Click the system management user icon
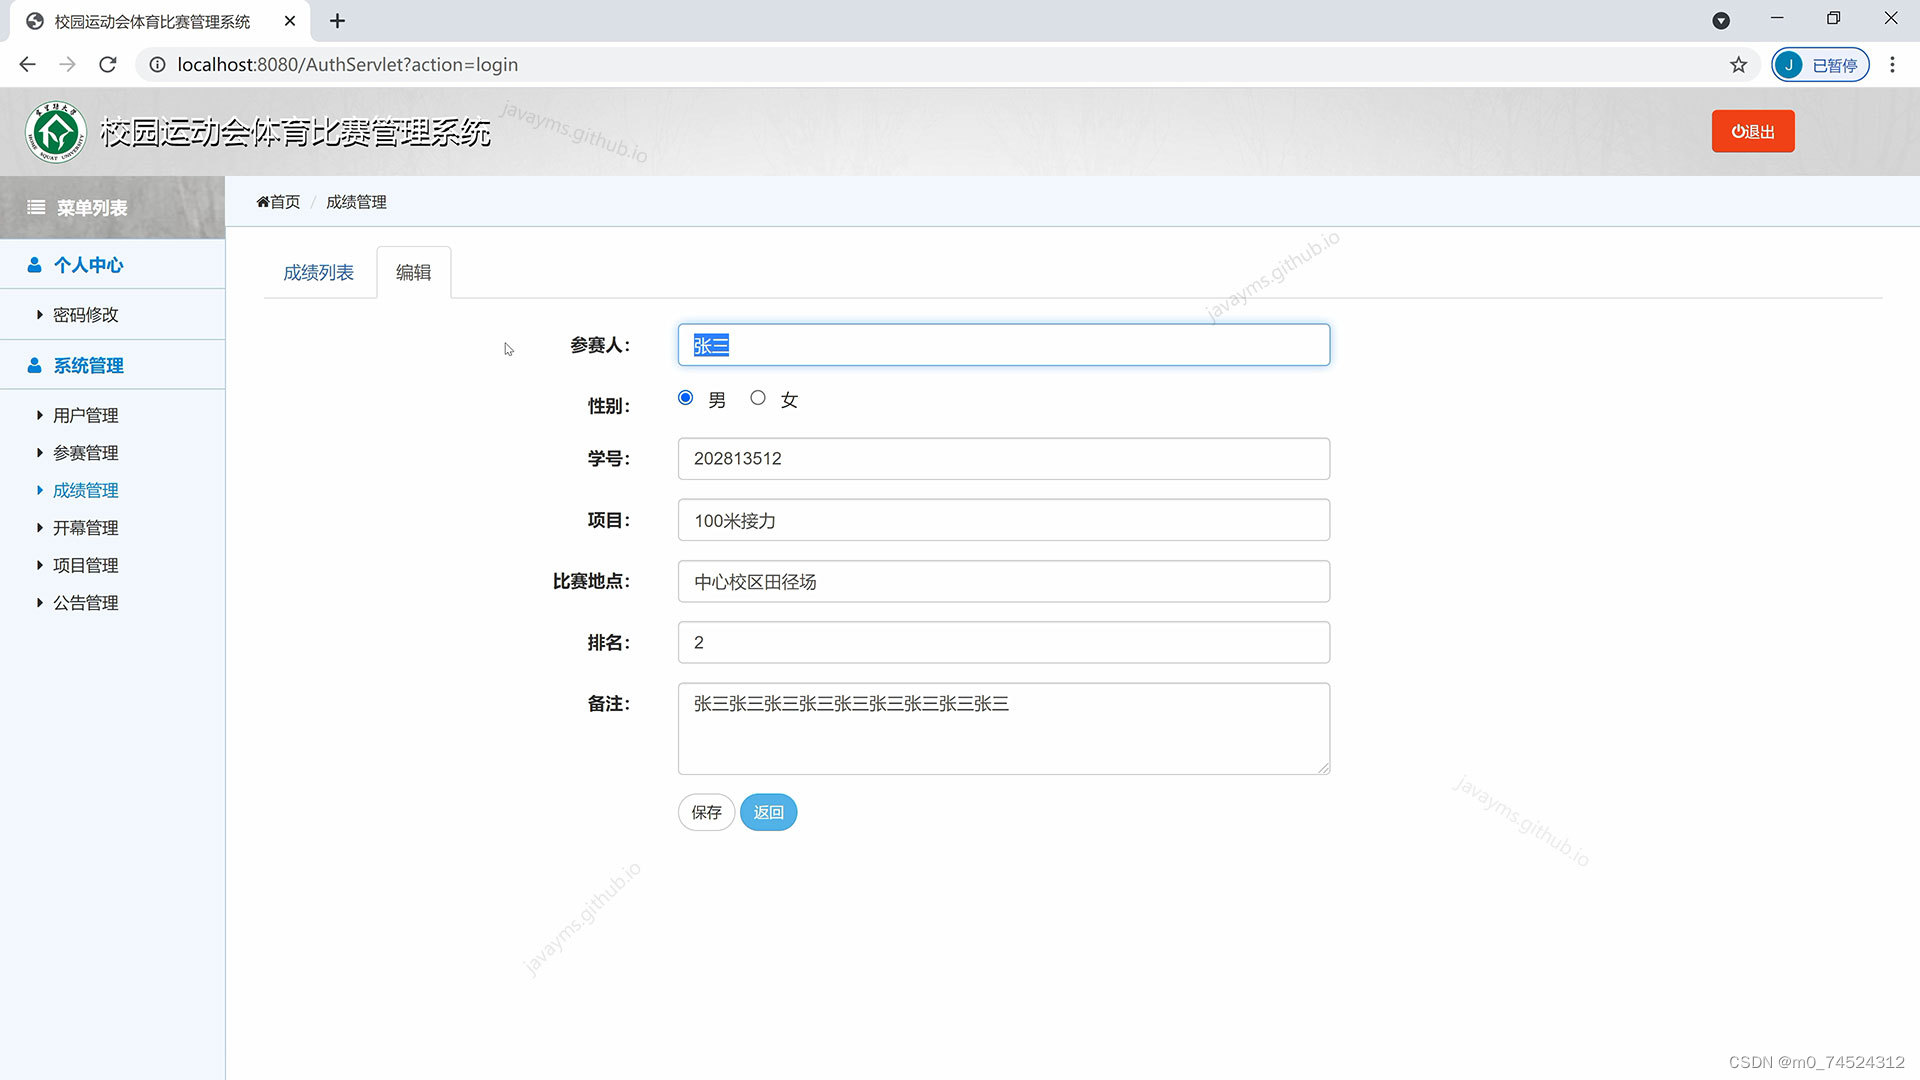Screen dimensions: 1920x1080 (35, 366)
